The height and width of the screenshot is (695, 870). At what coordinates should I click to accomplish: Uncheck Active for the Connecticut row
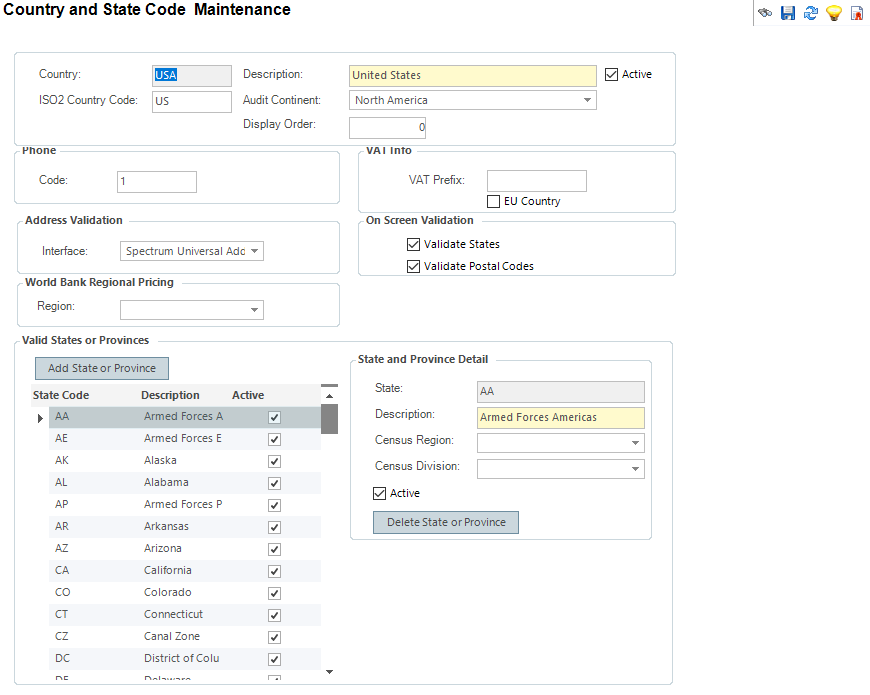(274, 616)
